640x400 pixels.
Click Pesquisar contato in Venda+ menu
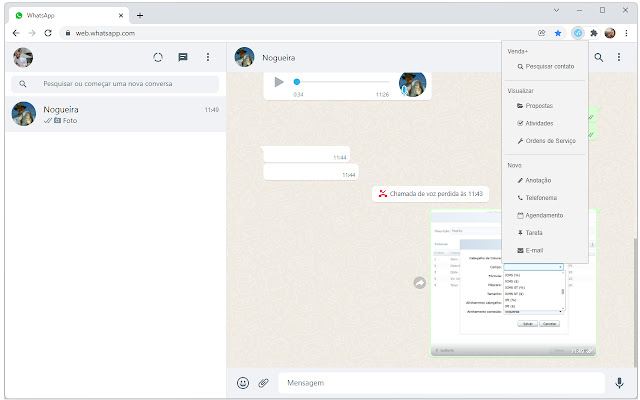(546, 66)
